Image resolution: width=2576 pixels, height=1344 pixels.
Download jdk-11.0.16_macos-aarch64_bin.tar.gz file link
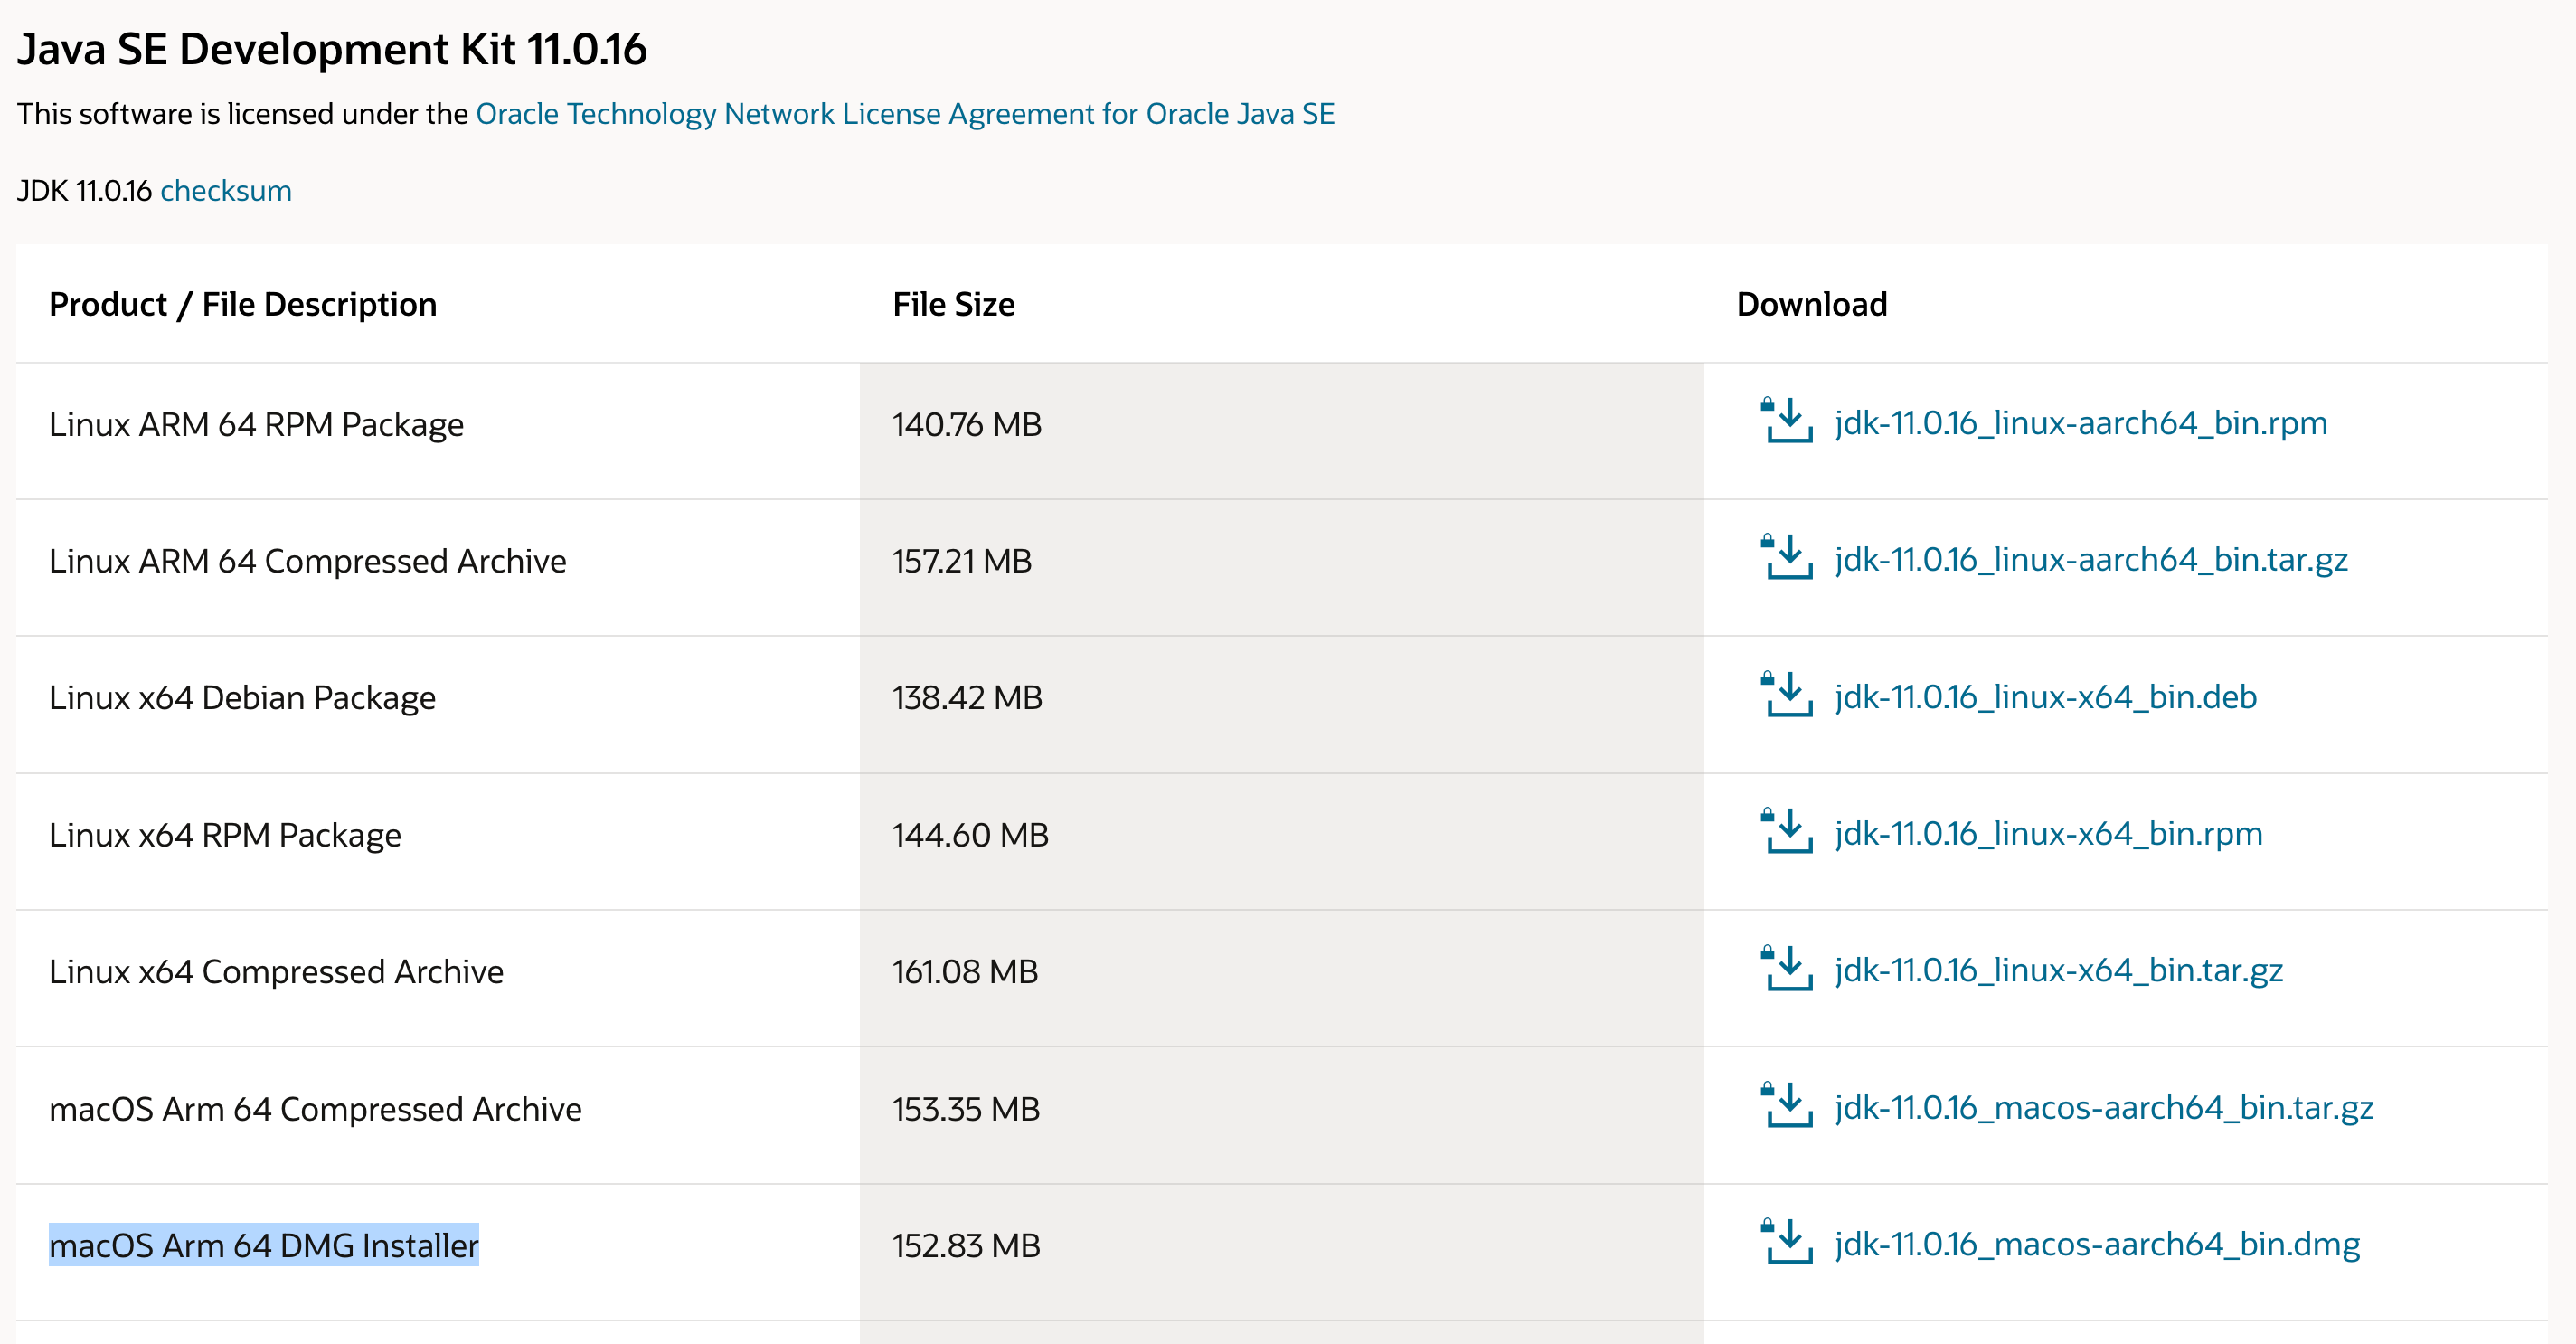pos(2104,1108)
